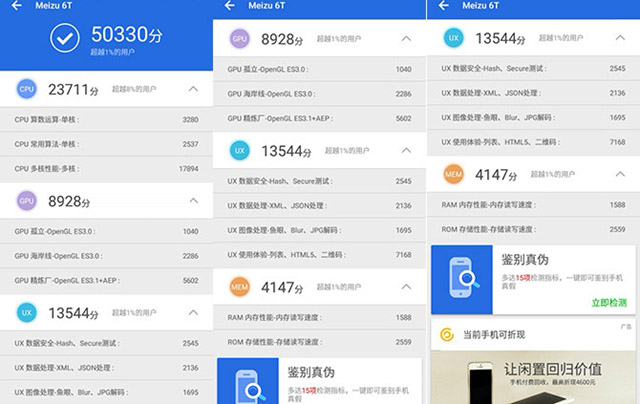Select UX 使用体验 row 7168 in right screenshot
The image size is (640, 404).
coord(533,142)
